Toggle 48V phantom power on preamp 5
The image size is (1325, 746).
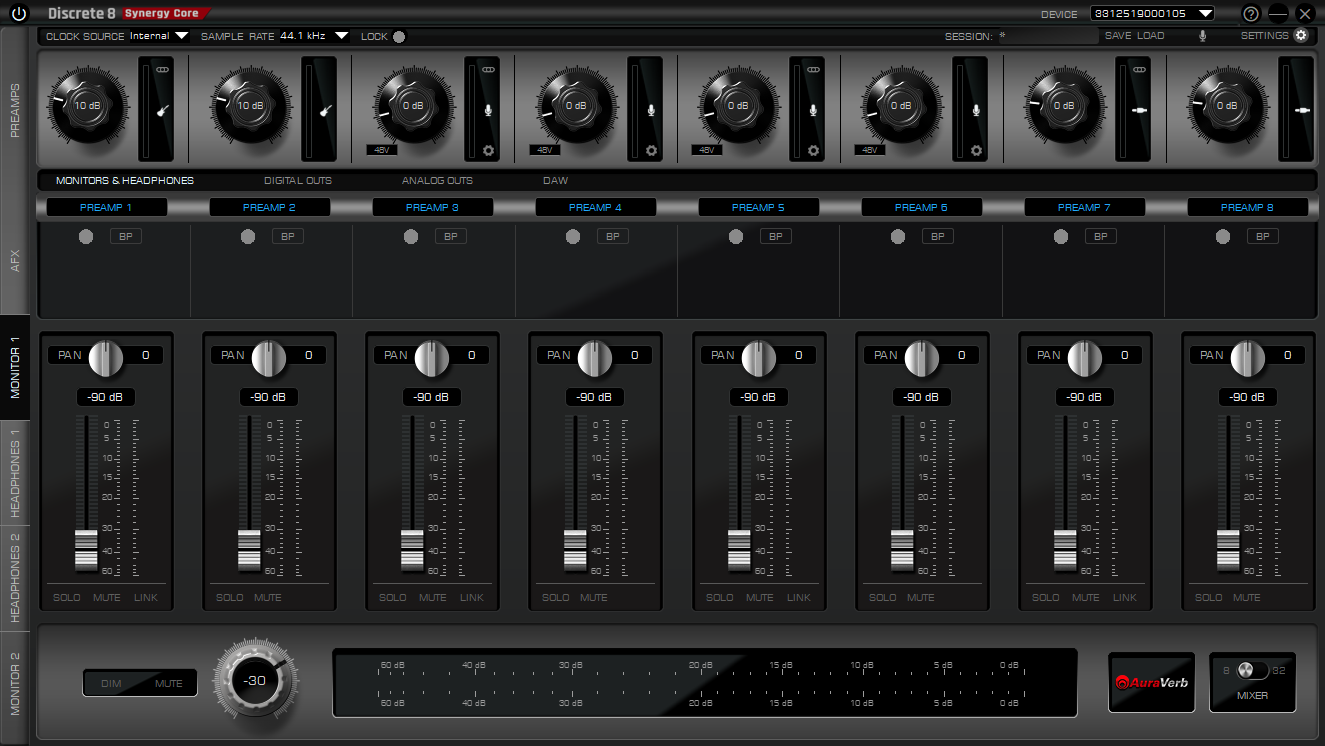pos(706,150)
